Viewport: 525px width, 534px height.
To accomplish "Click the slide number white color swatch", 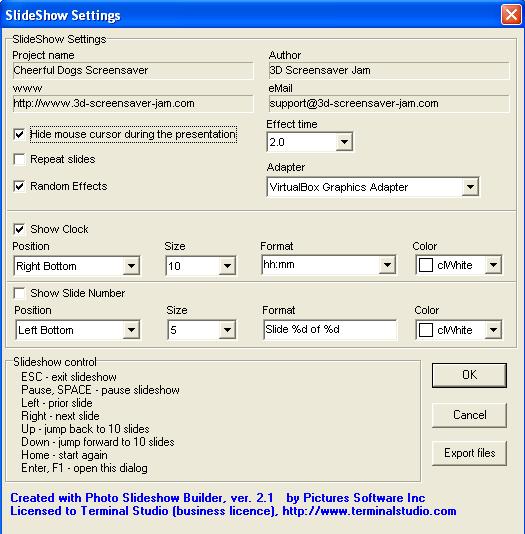I will click(426, 330).
